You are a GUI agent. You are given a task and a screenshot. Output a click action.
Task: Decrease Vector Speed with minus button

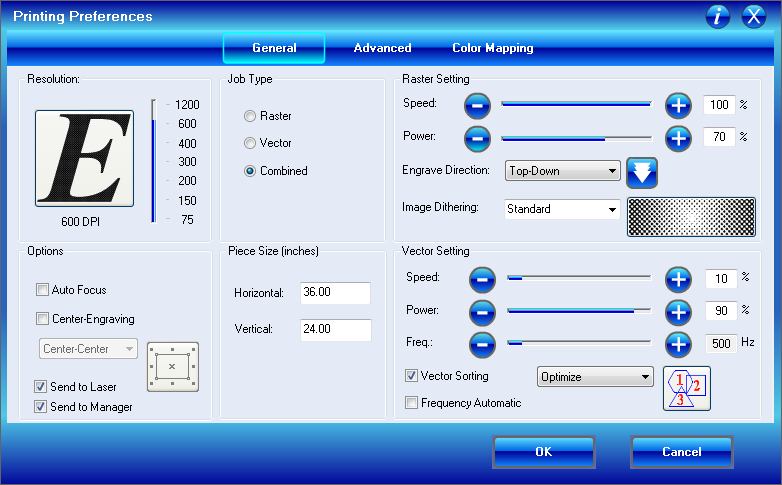(482, 279)
